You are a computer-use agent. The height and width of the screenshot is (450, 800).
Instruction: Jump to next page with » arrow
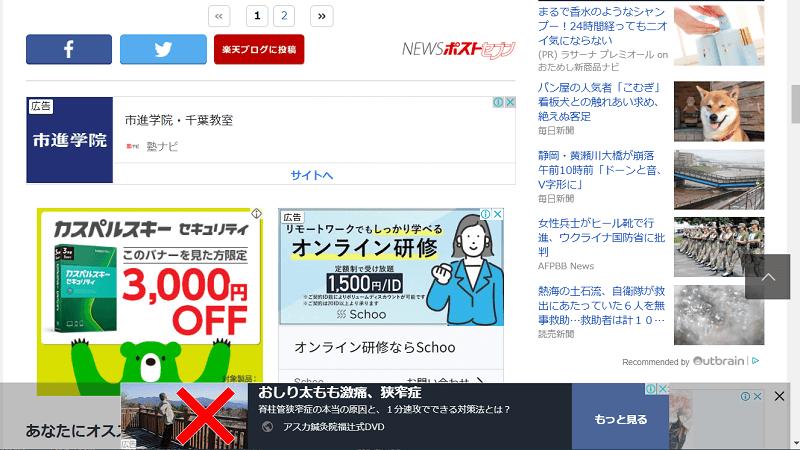(321, 16)
